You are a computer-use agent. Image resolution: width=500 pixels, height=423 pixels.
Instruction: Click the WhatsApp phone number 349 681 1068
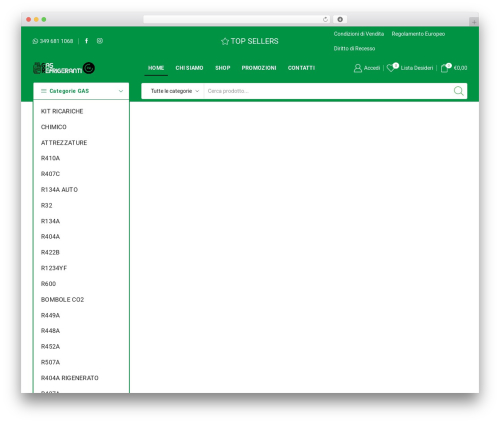[53, 41]
